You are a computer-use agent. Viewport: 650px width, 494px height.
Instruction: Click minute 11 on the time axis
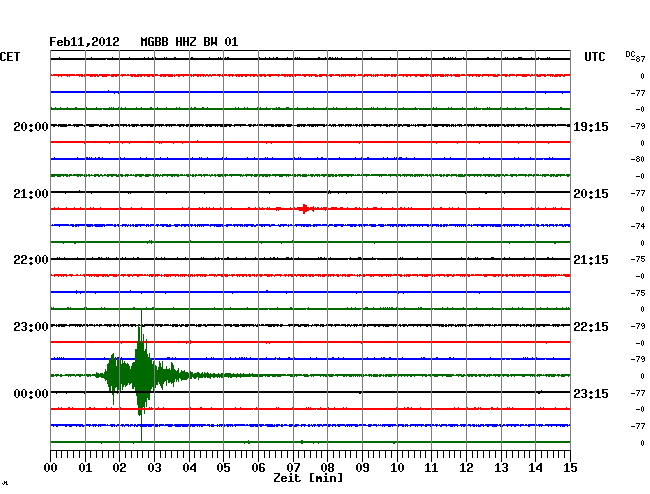point(431,468)
